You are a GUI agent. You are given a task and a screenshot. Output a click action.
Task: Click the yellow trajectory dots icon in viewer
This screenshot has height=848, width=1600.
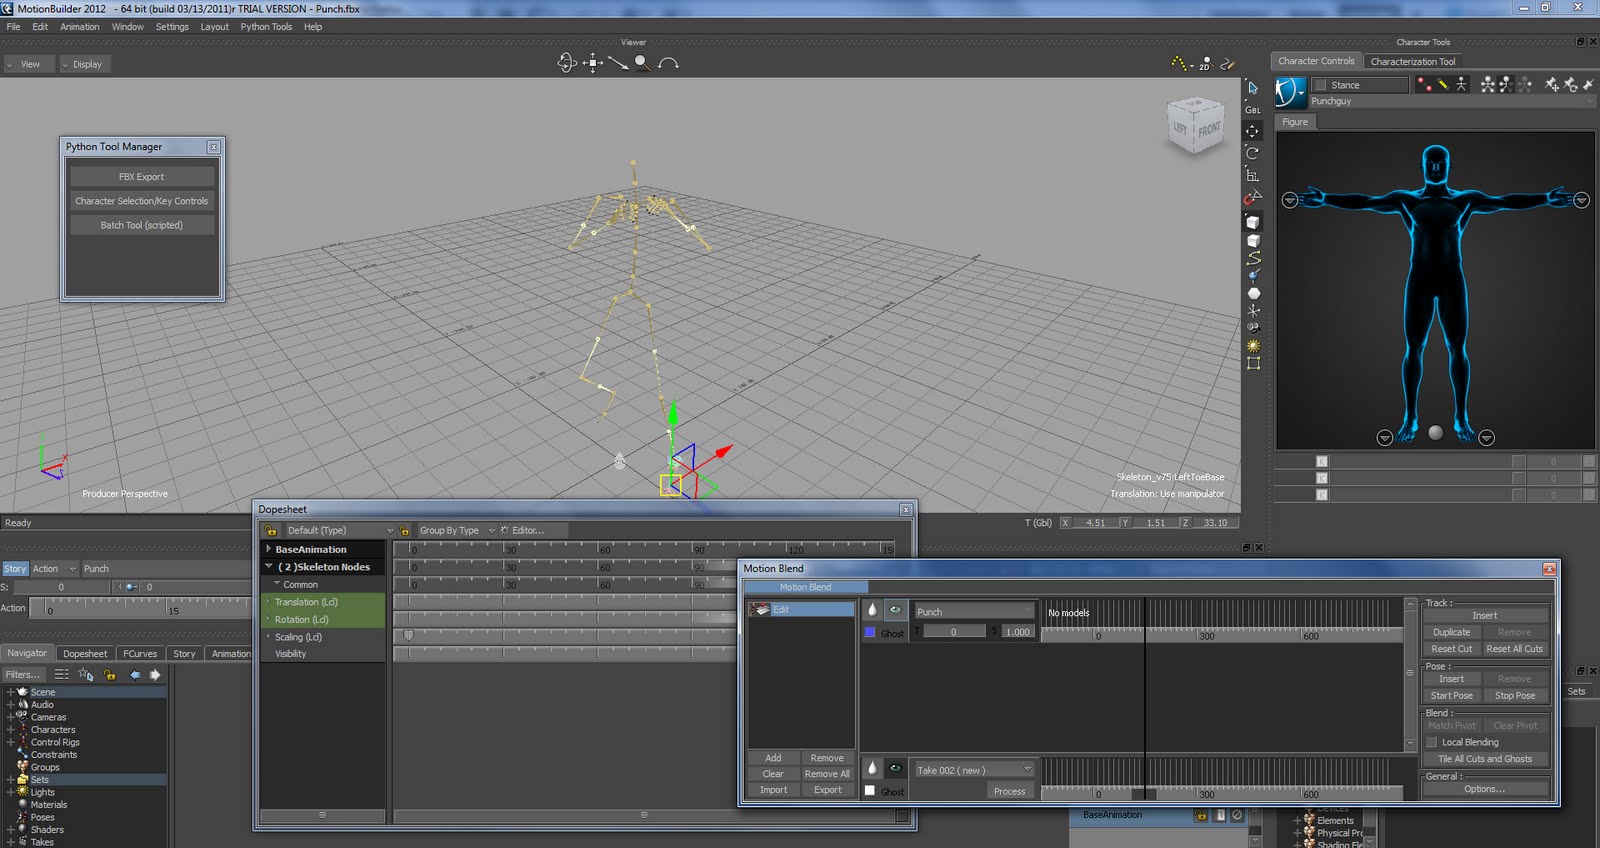1180,63
